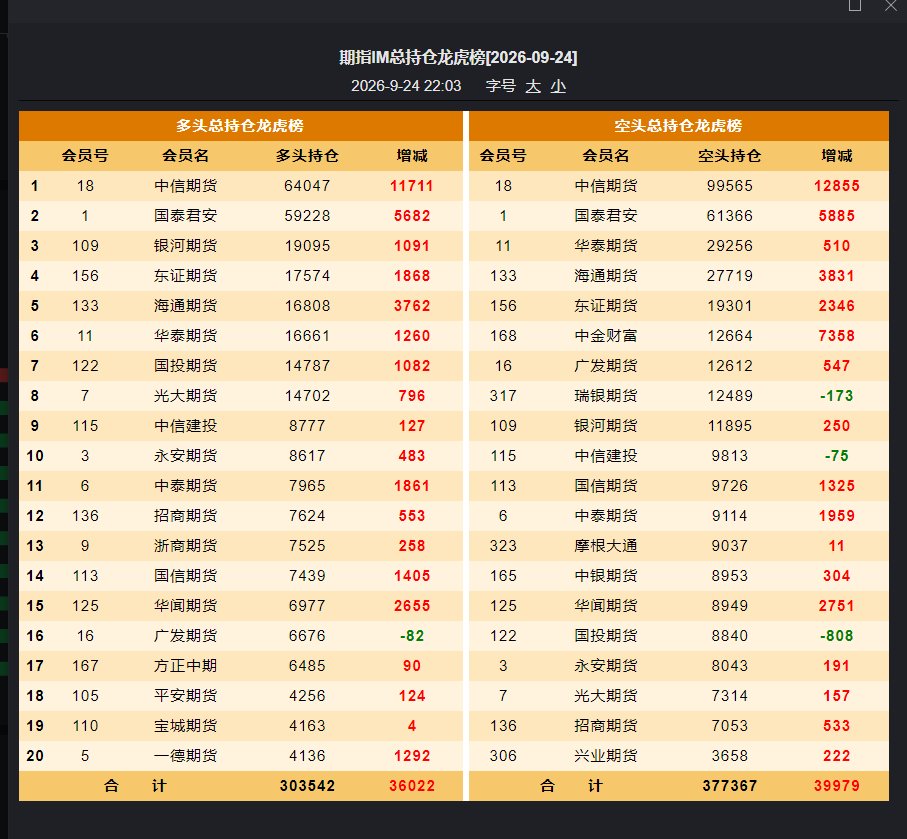The height and width of the screenshot is (839, 907).
Task: Select 一德期货 in long positions table
Action: (186, 756)
